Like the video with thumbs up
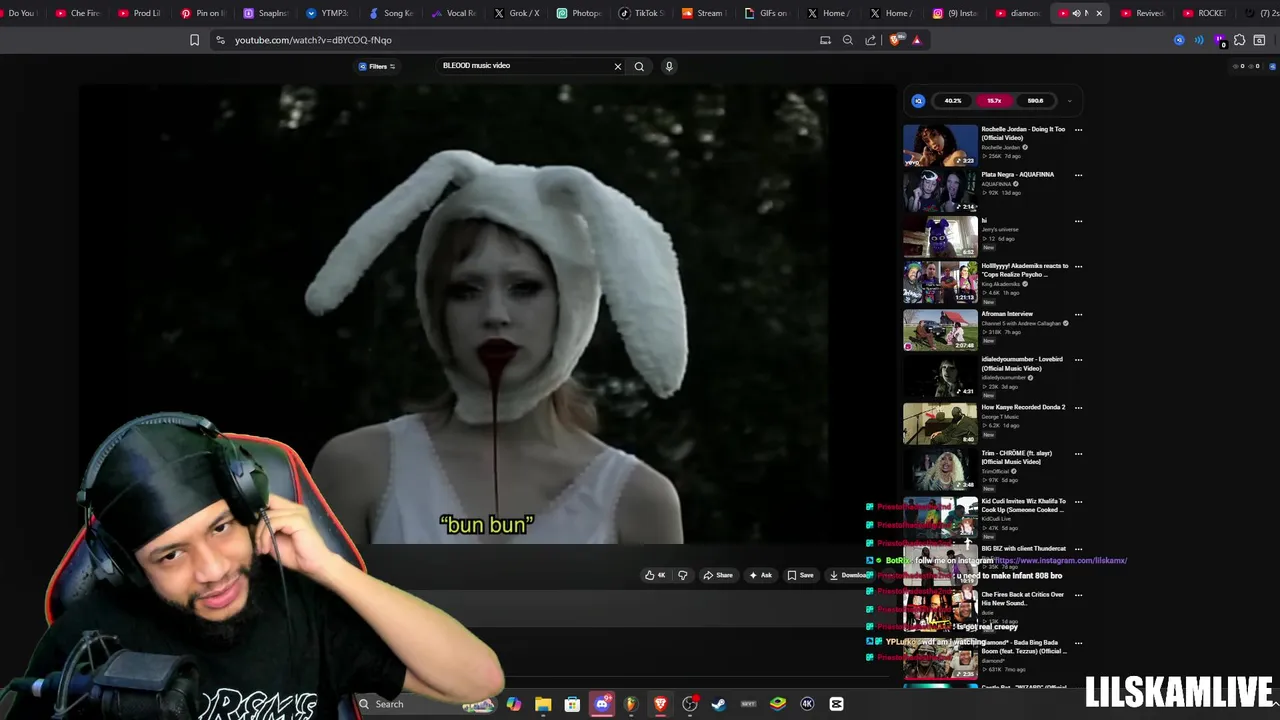 pyautogui.click(x=655, y=575)
